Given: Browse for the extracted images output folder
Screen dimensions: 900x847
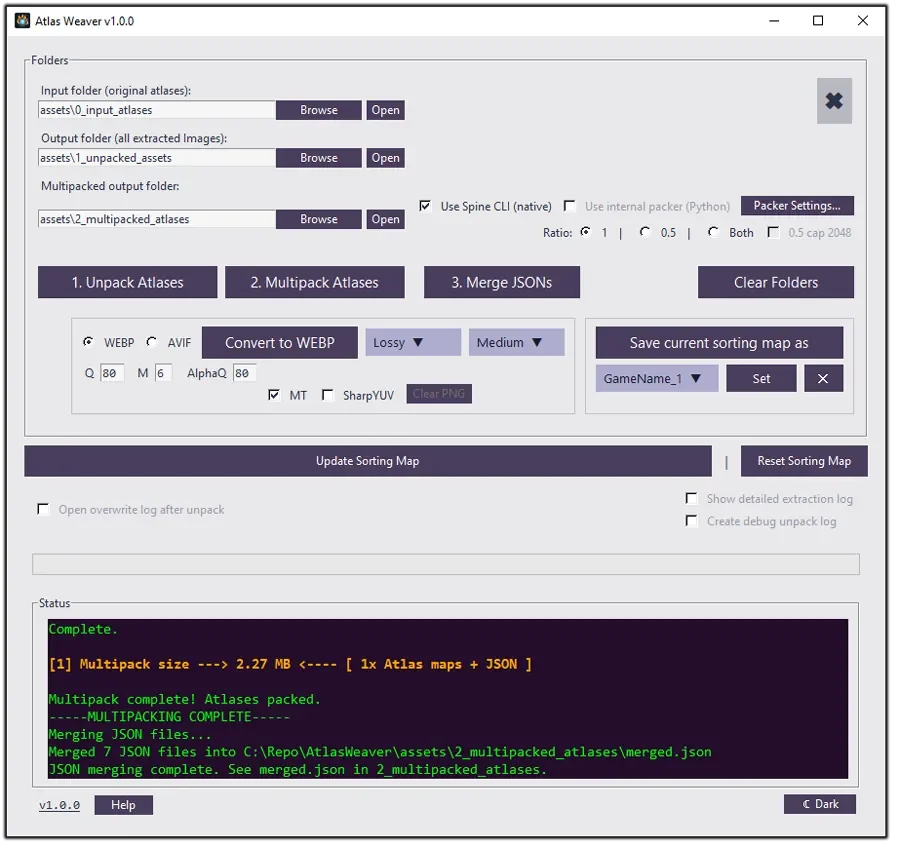Looking at the screenshot, I should pyautogui.click(x=321, y=159).
